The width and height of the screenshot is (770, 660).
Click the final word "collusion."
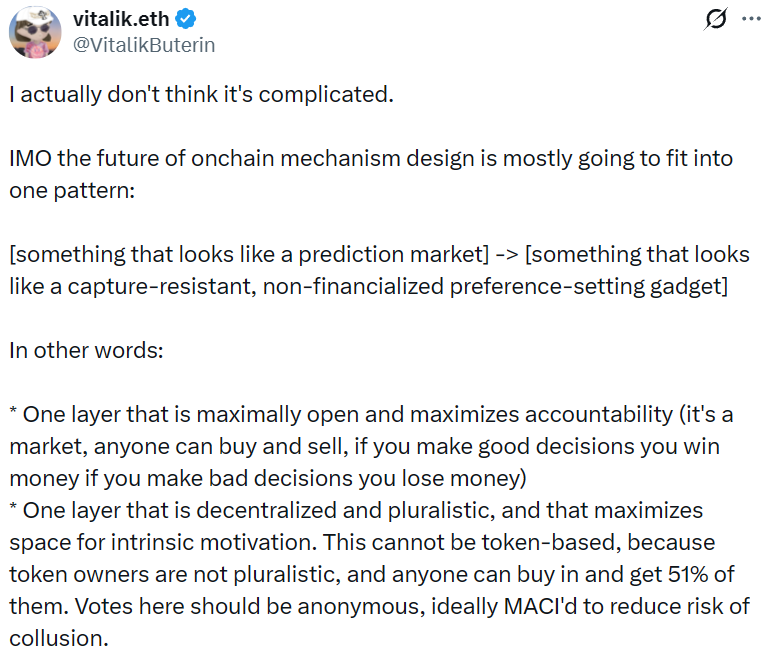click(55, 637)
